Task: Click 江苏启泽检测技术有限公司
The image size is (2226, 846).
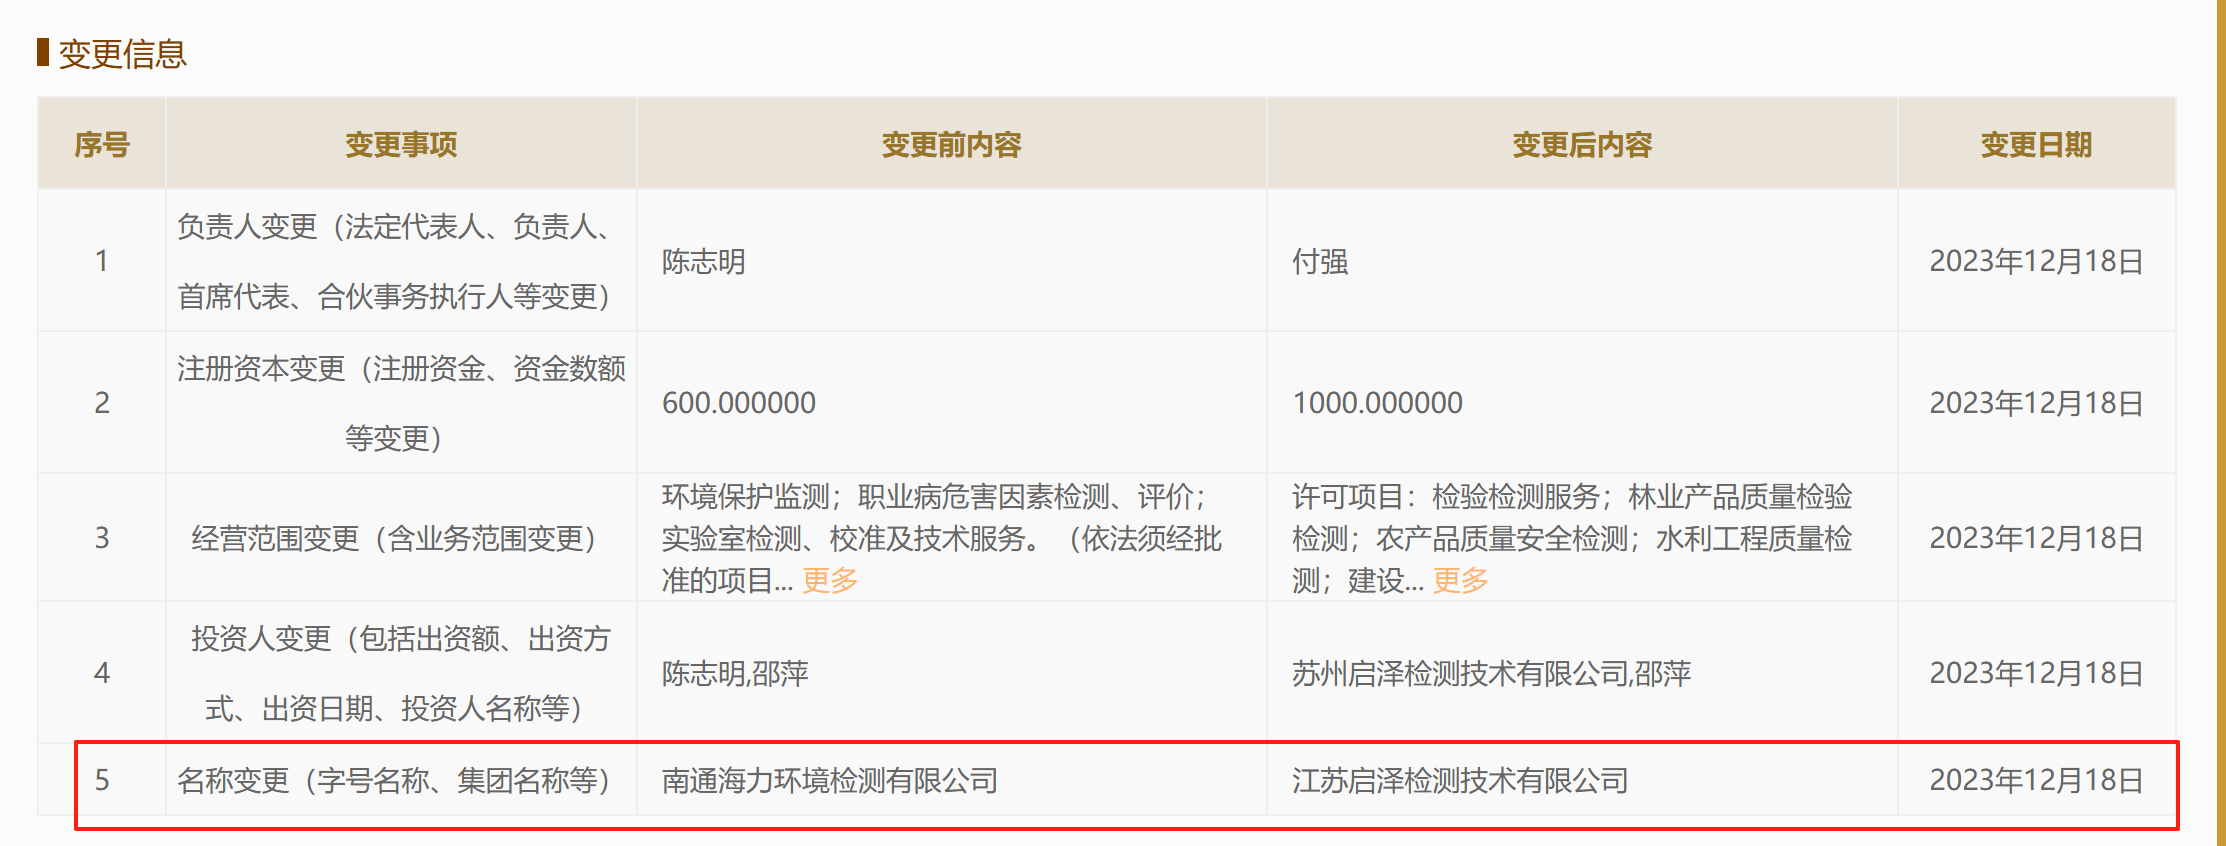Action: coord(1460,780)
